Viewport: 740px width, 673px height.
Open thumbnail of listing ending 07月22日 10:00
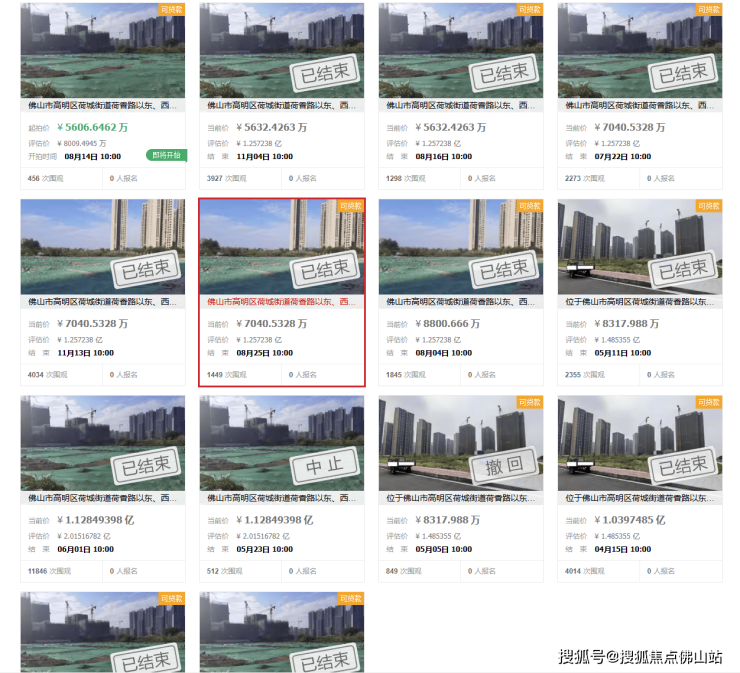pos(640,50)
